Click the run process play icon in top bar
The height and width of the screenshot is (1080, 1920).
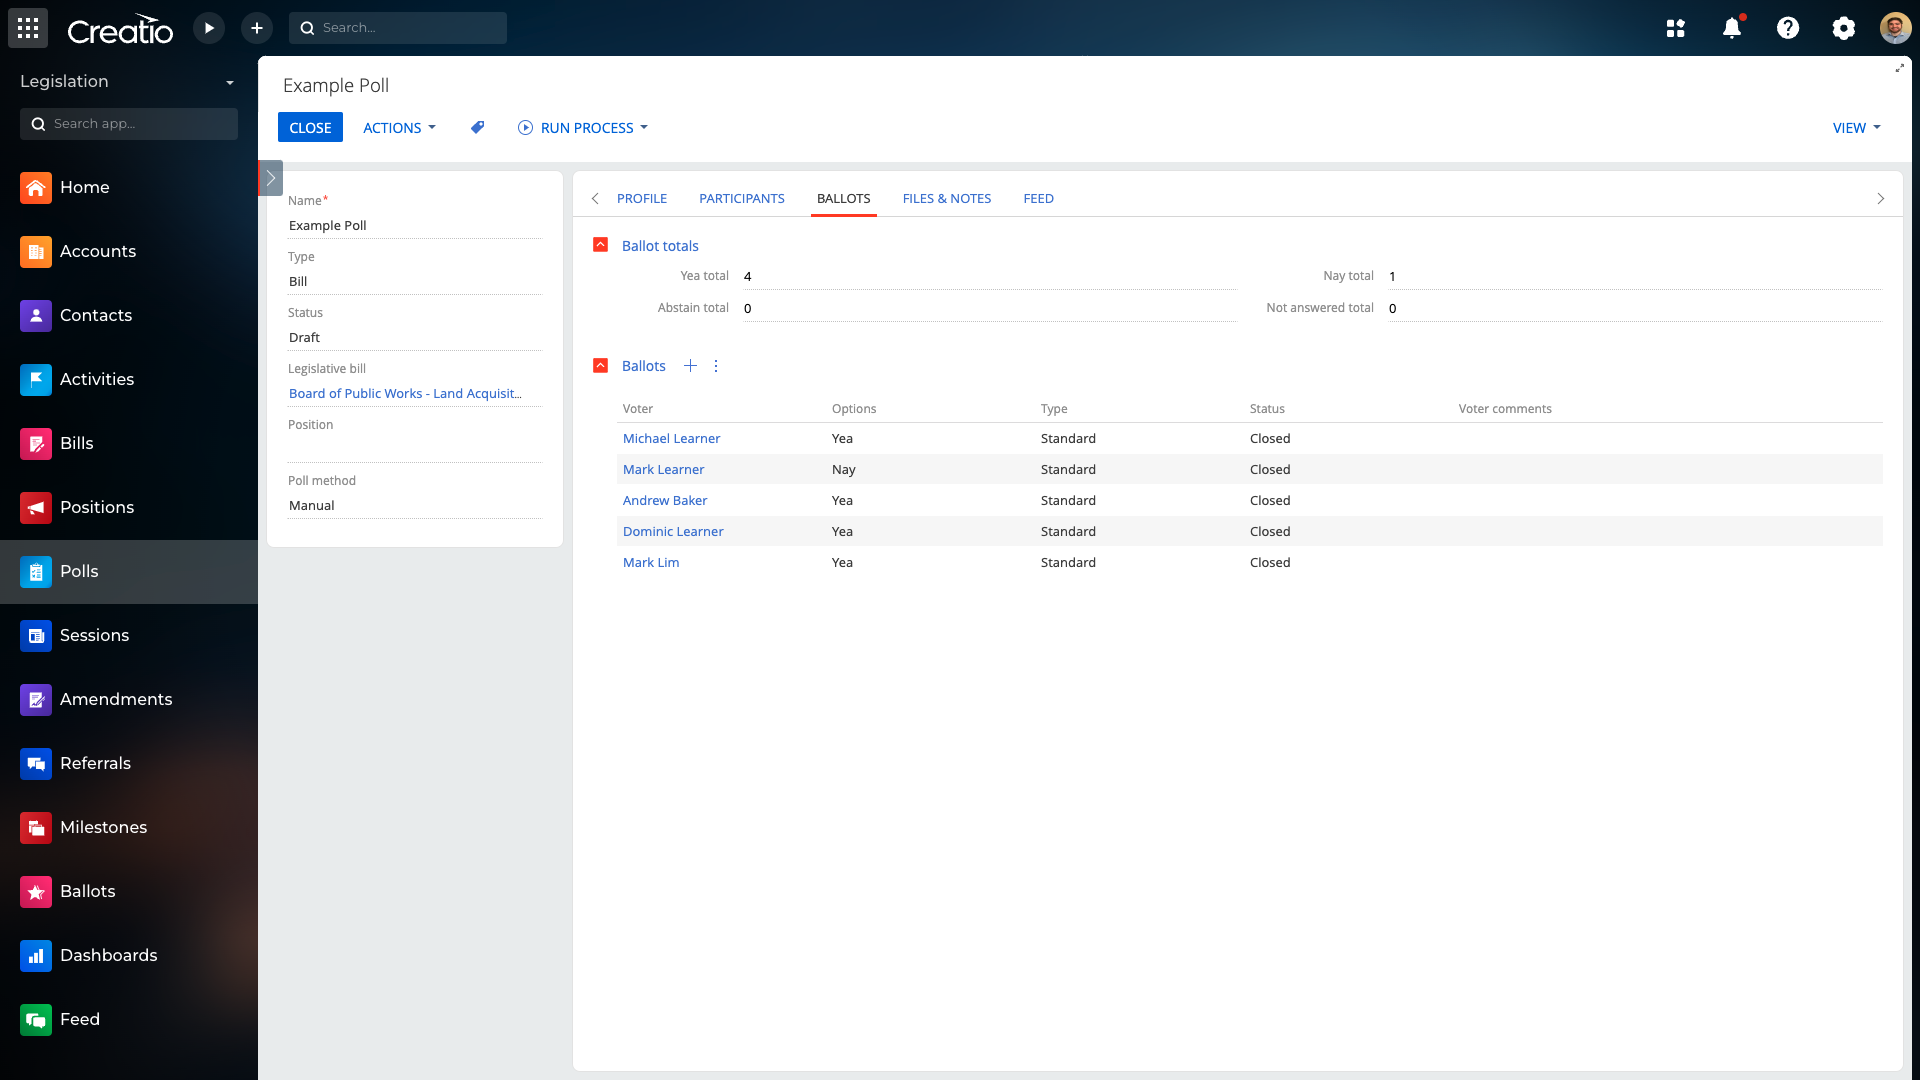coord(209,28)
